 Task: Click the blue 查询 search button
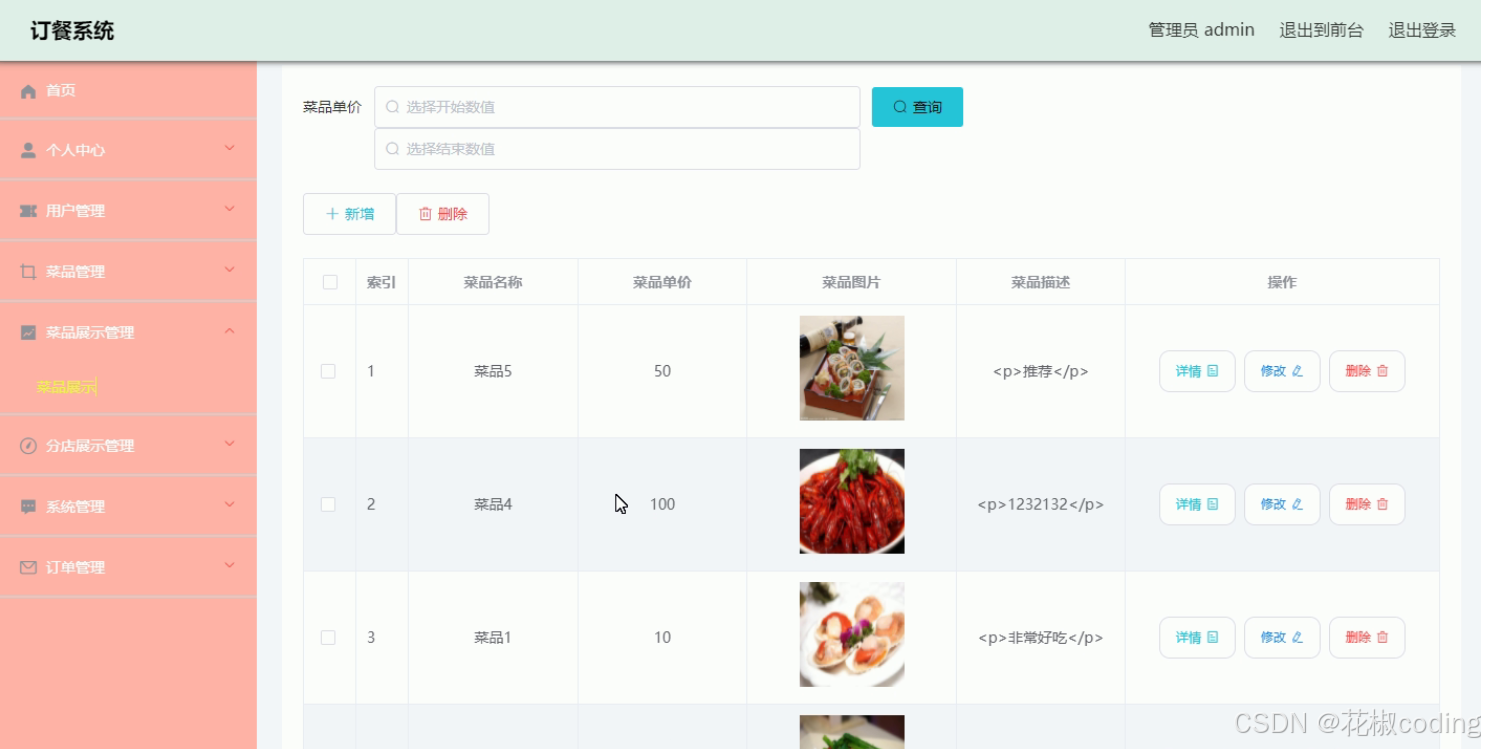(x=917, y=106)
